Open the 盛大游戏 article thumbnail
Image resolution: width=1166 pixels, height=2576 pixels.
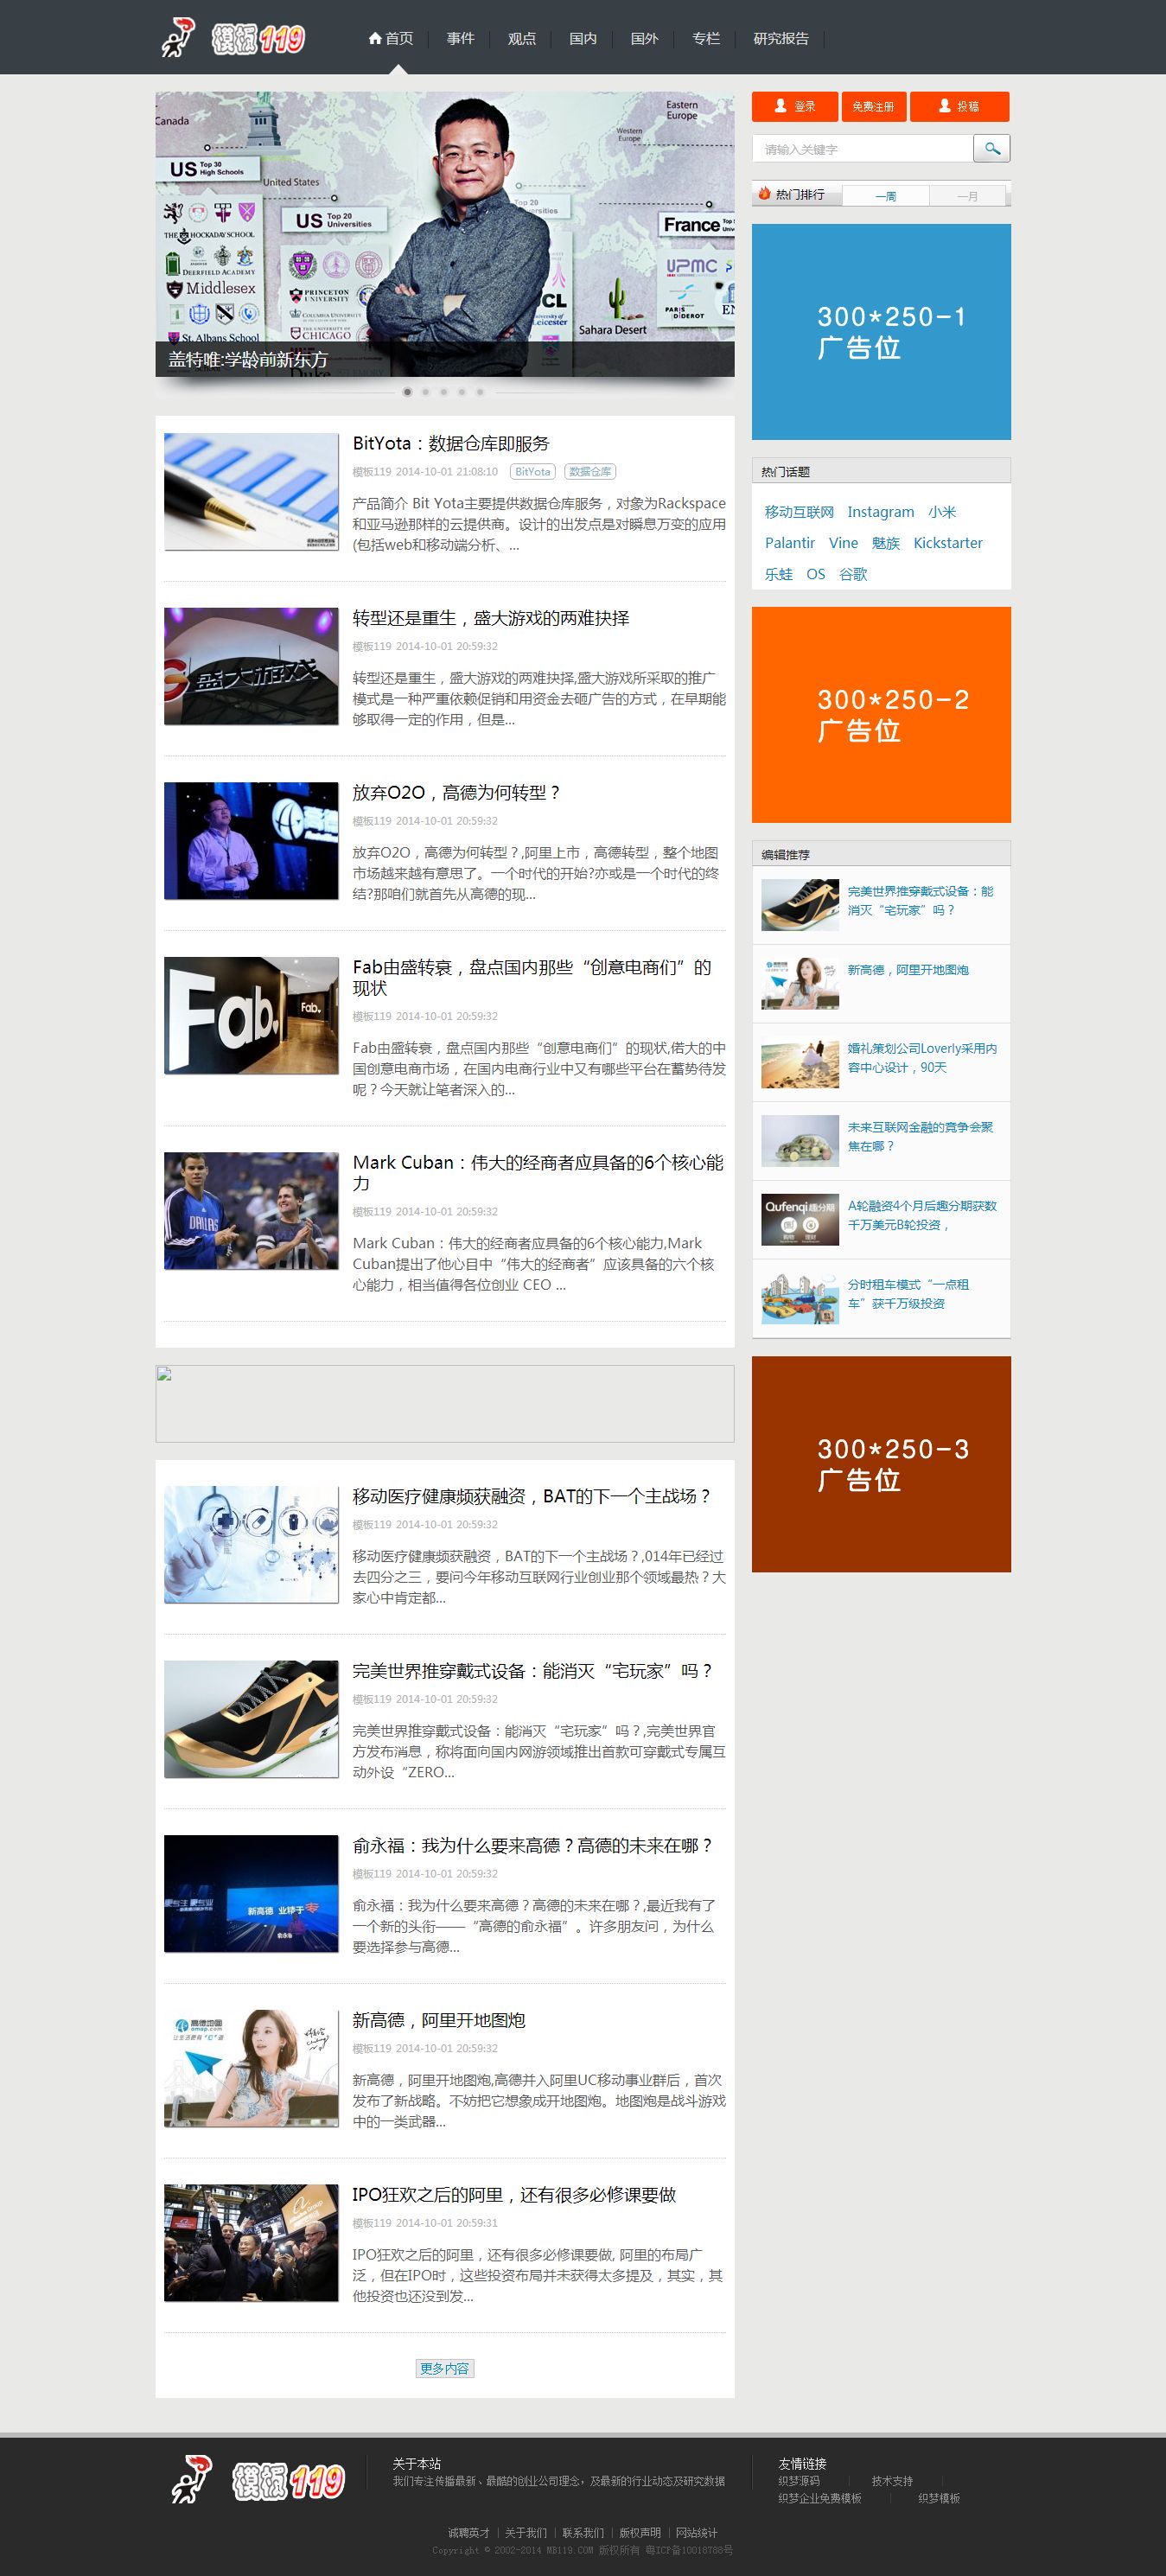tap(251, 666)
